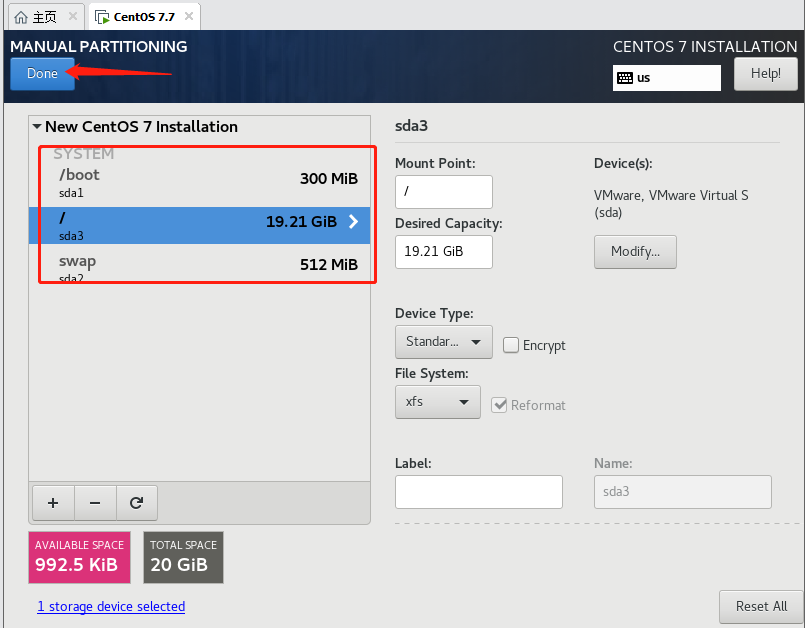The image size is (805, 628).
Task: Select the /boot sda1 partition
Action: coord(200,182)
